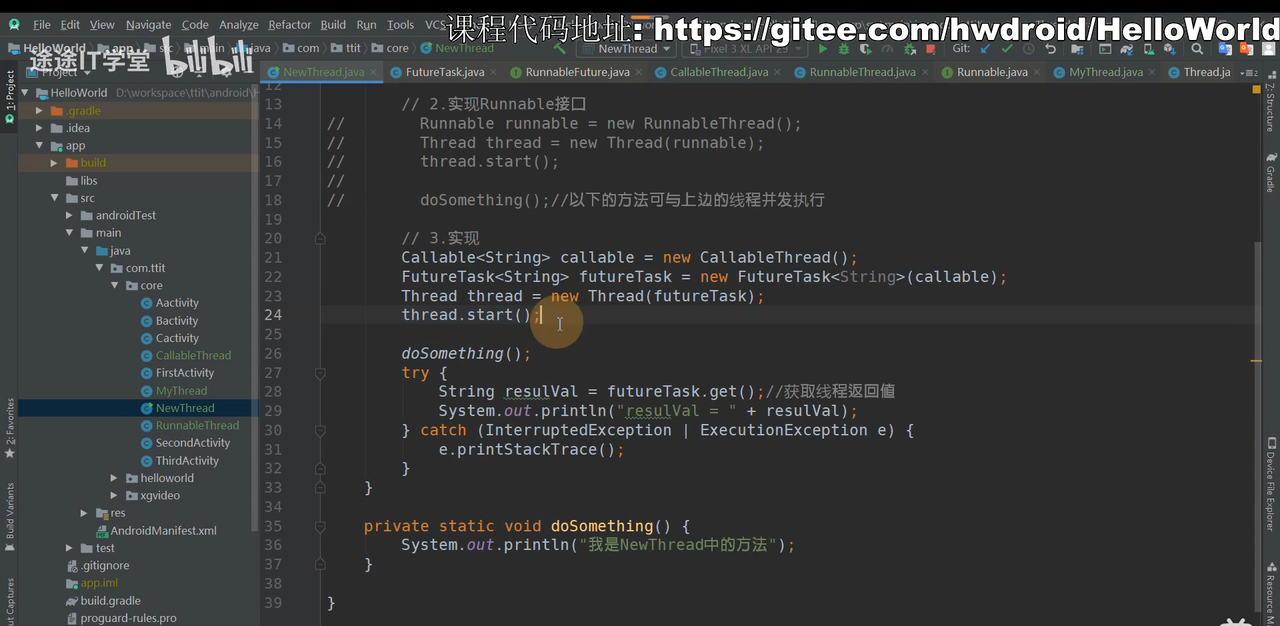
Task: Click the ttit breadcrumb in navigation bar
Action: click(346, 48)
